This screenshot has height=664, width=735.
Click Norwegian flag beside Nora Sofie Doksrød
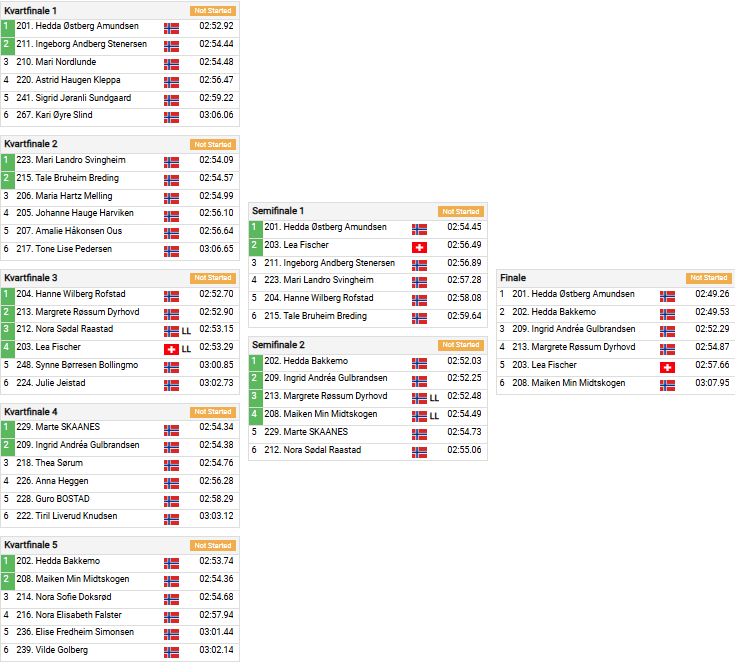tap(171, 598)
